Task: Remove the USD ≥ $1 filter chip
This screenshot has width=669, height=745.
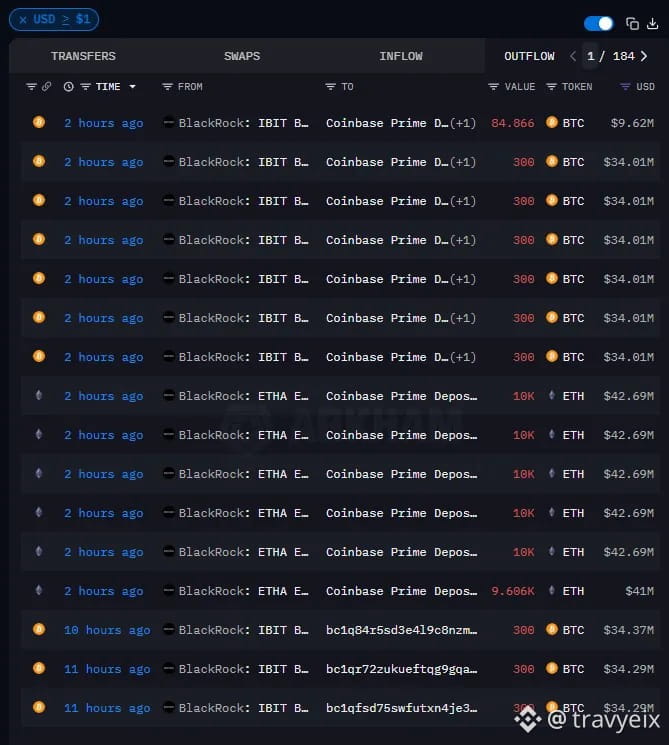Action: tap(23, 20)
